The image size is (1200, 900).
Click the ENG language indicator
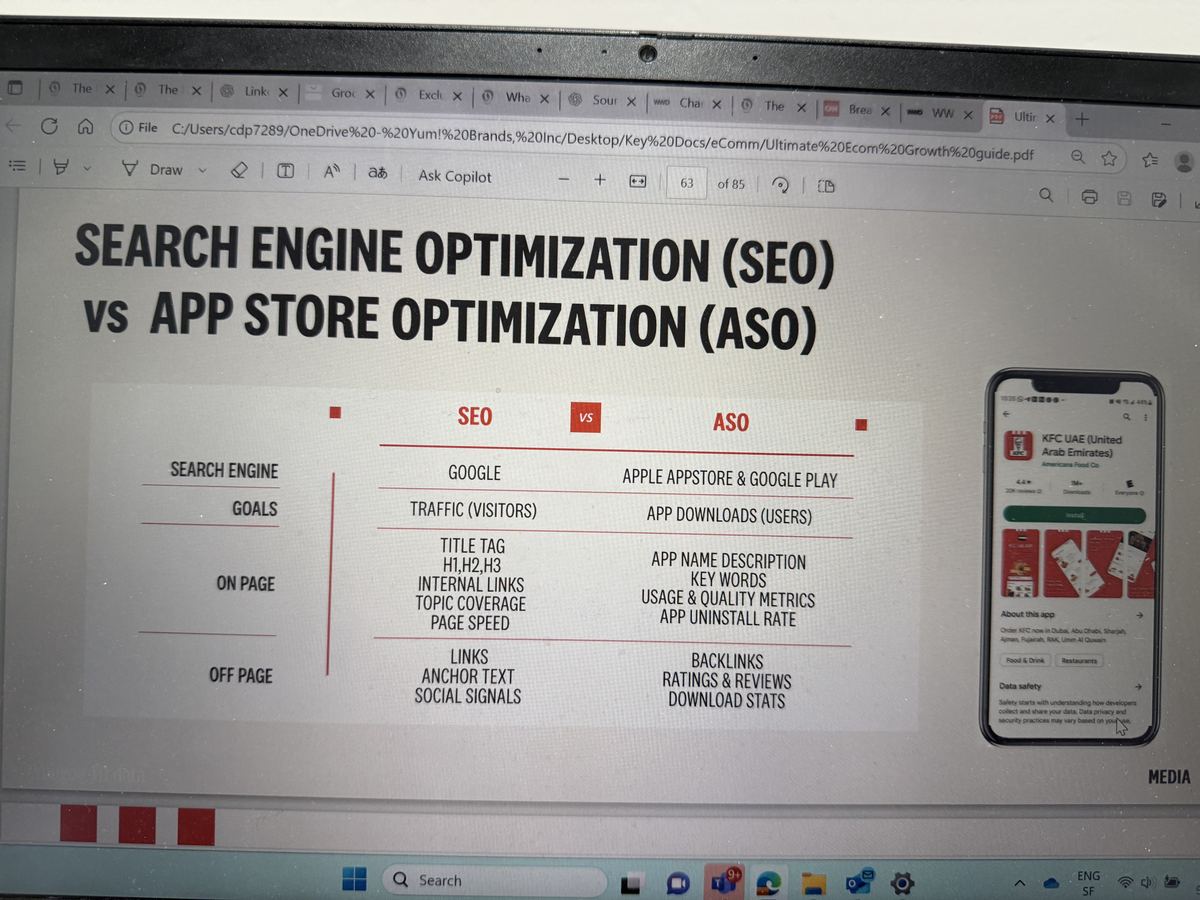point(1088,882)
